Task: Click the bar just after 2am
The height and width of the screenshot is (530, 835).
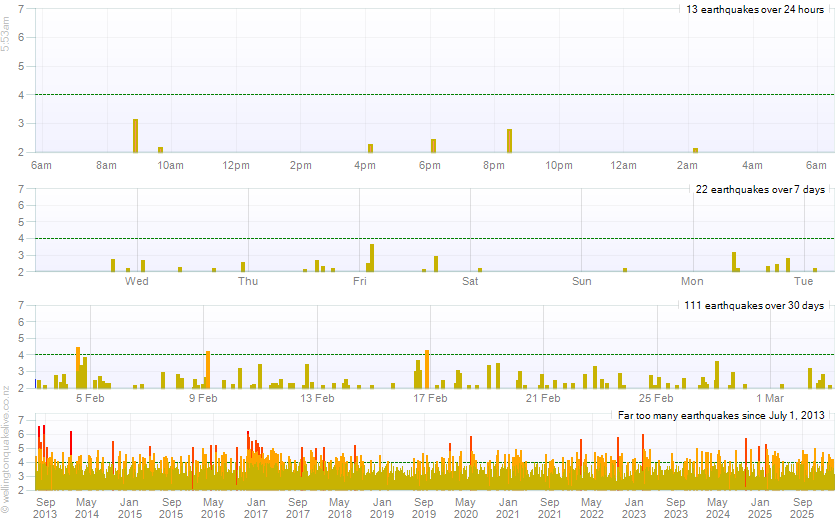Action: tap(695, 150)
